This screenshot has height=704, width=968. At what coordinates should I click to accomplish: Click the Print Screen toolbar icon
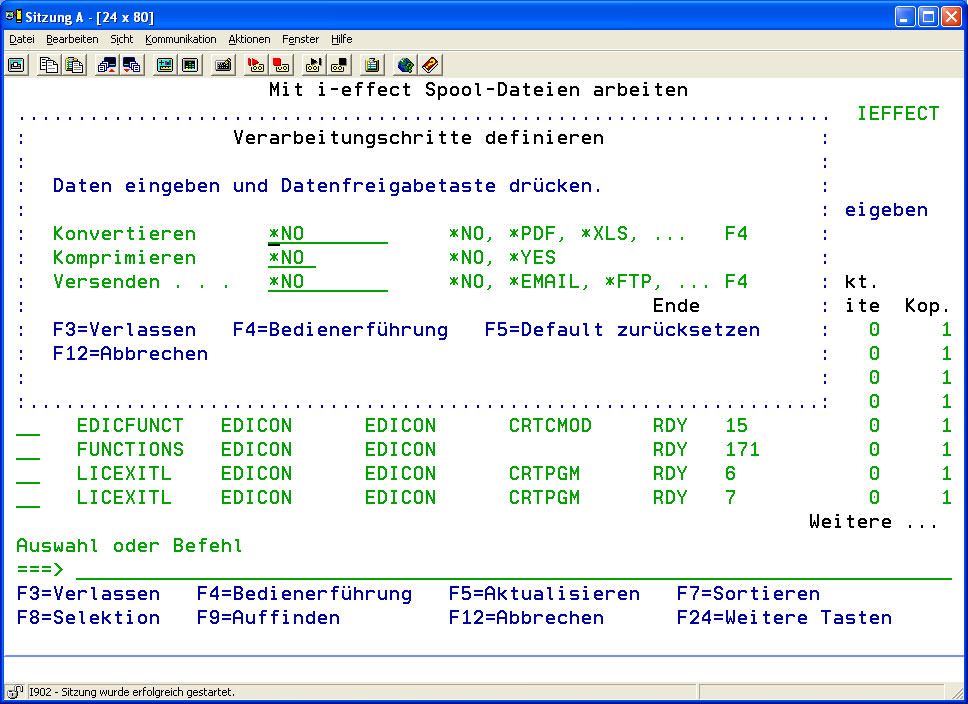[17, 65]
